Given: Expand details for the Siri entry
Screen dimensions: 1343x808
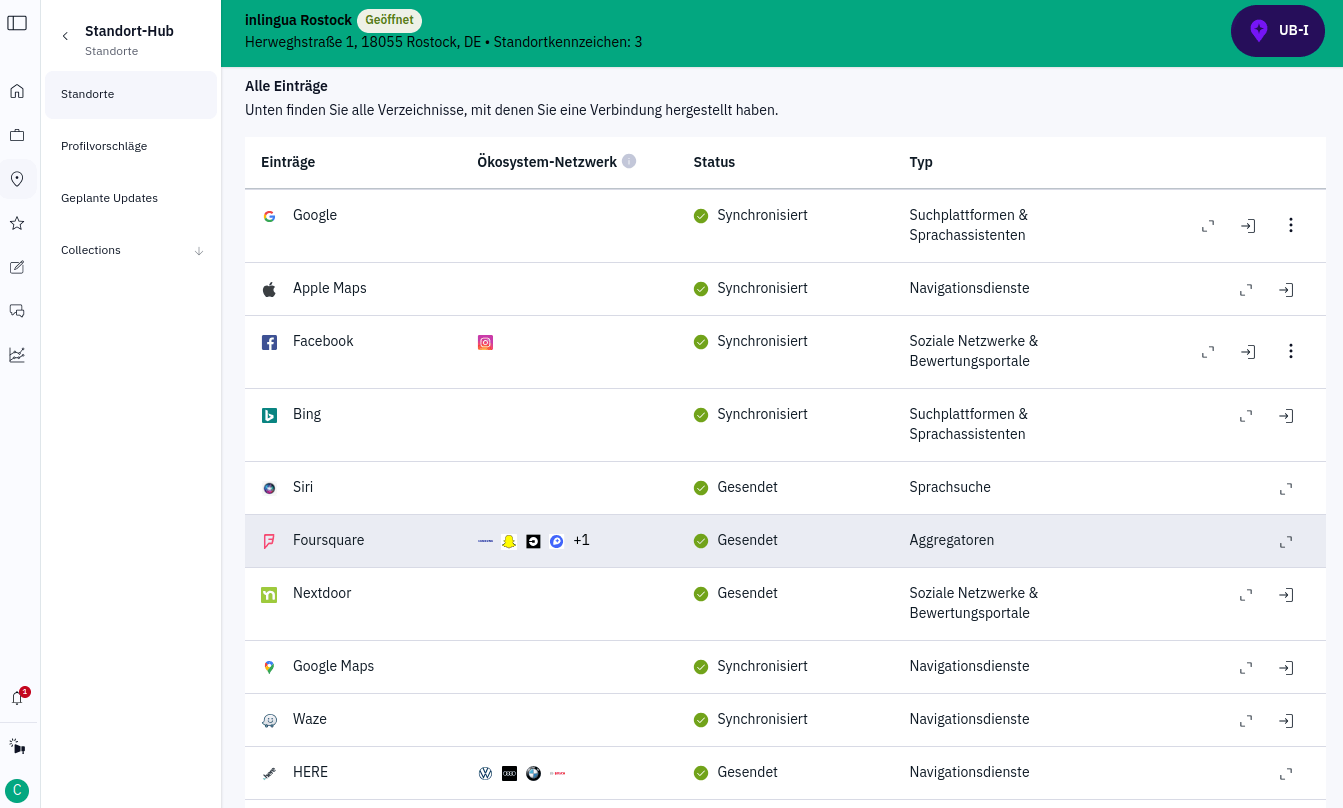Looking at the screenshot, I should coord(1286,489).
